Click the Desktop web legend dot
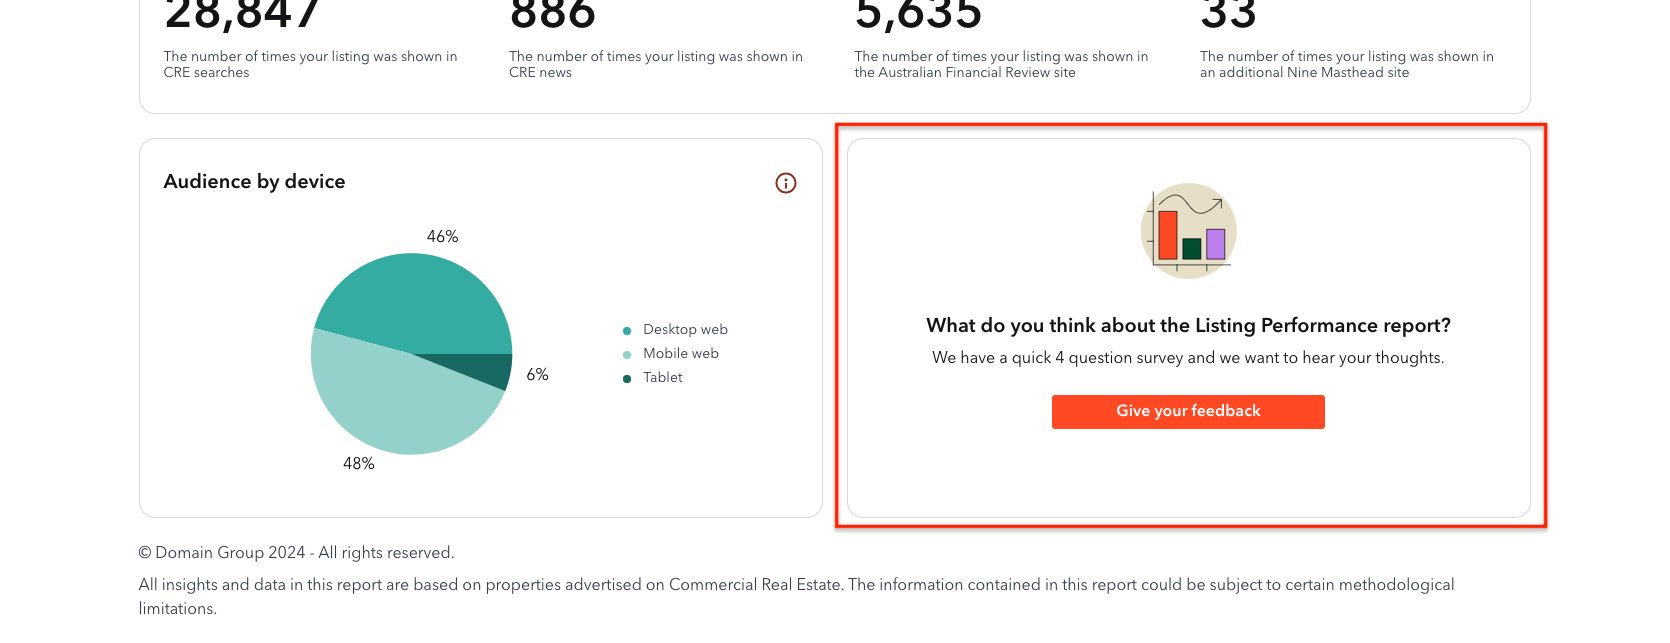Screen dimensions: 1670x643 (627, 331)
